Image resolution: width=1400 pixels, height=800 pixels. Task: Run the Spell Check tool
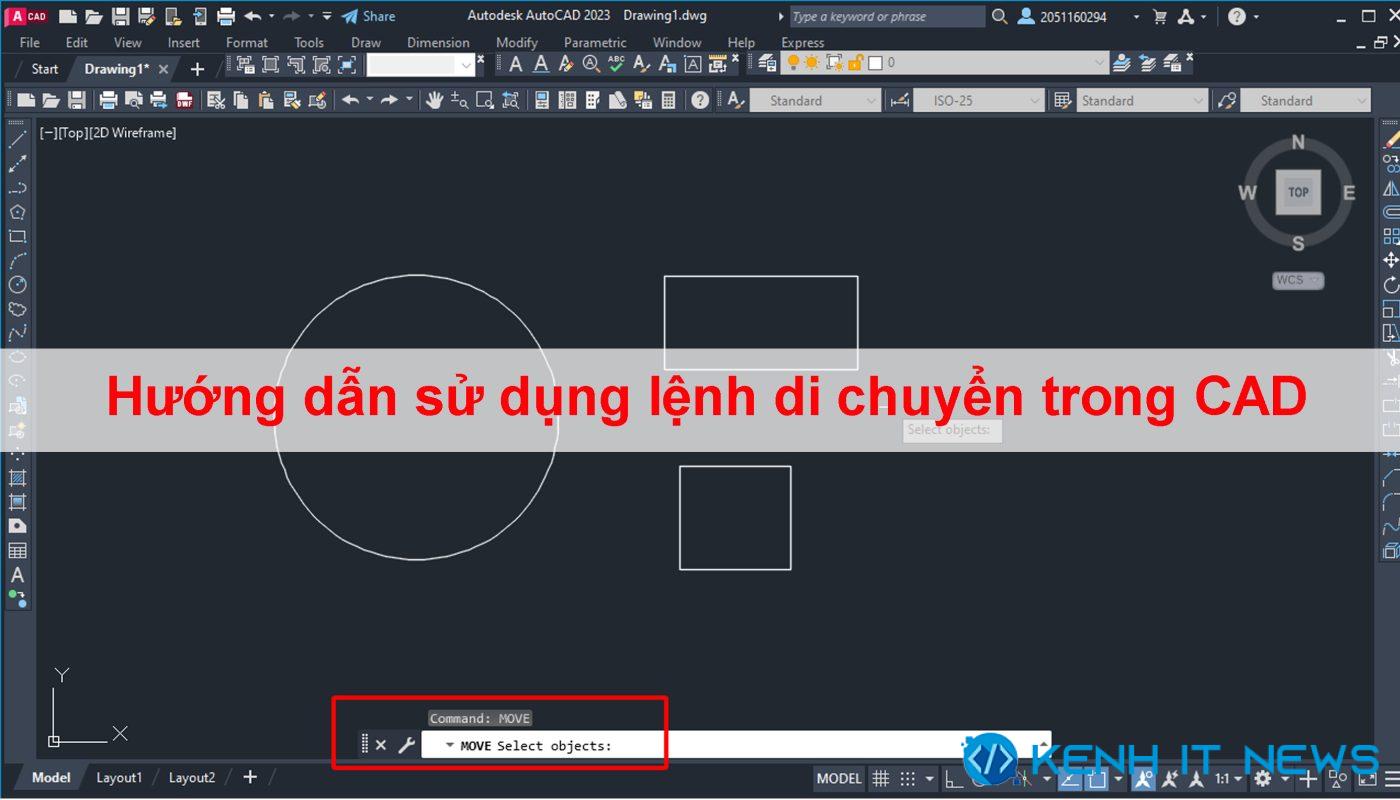point(616,64)
